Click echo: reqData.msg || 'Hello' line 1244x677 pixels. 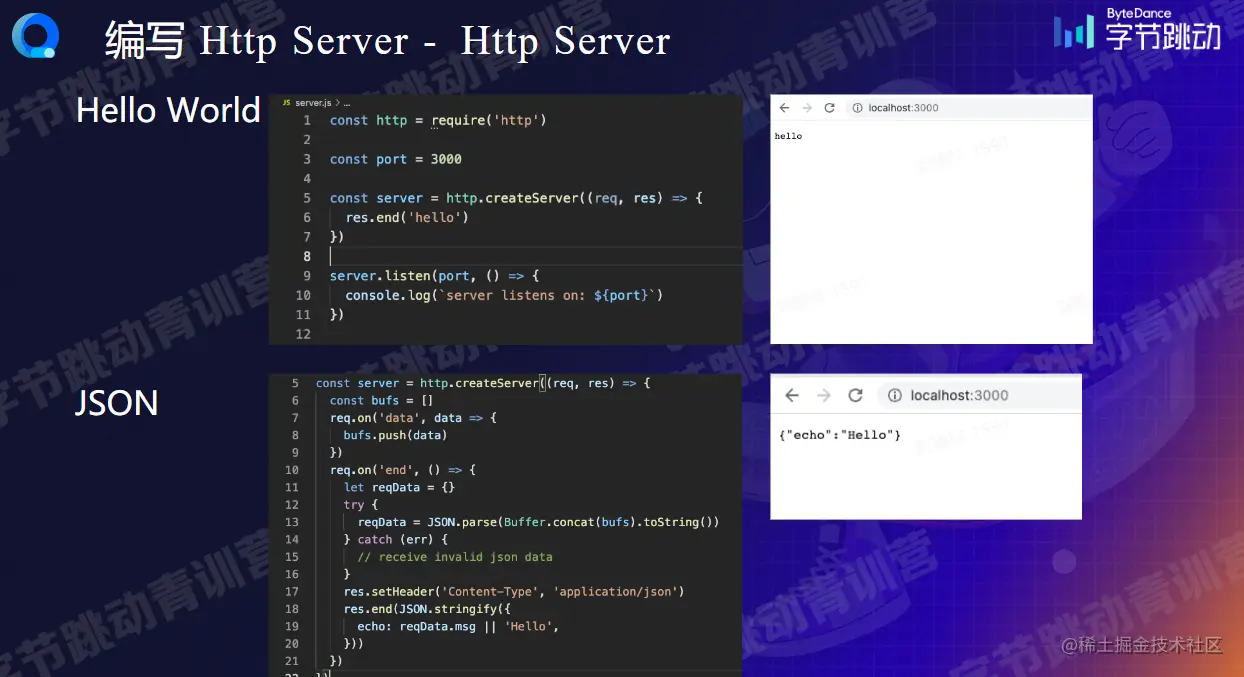[x=458, y=626]
